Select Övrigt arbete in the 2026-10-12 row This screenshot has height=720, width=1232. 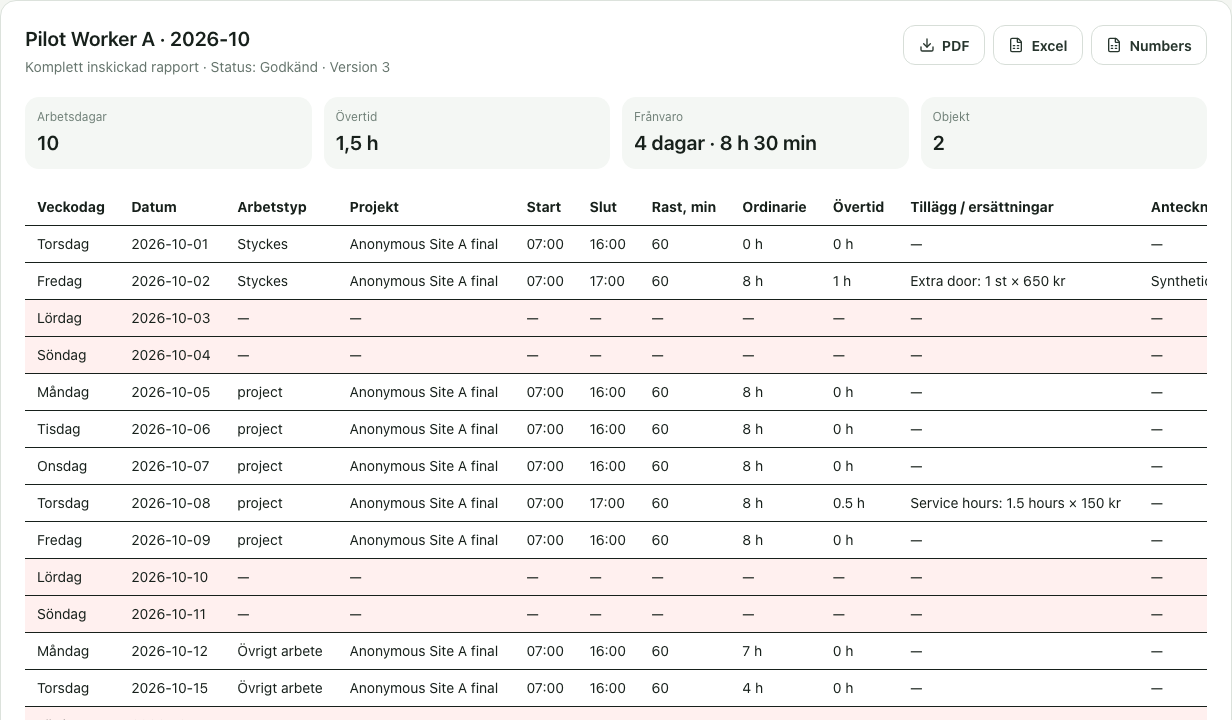(280, 651)
